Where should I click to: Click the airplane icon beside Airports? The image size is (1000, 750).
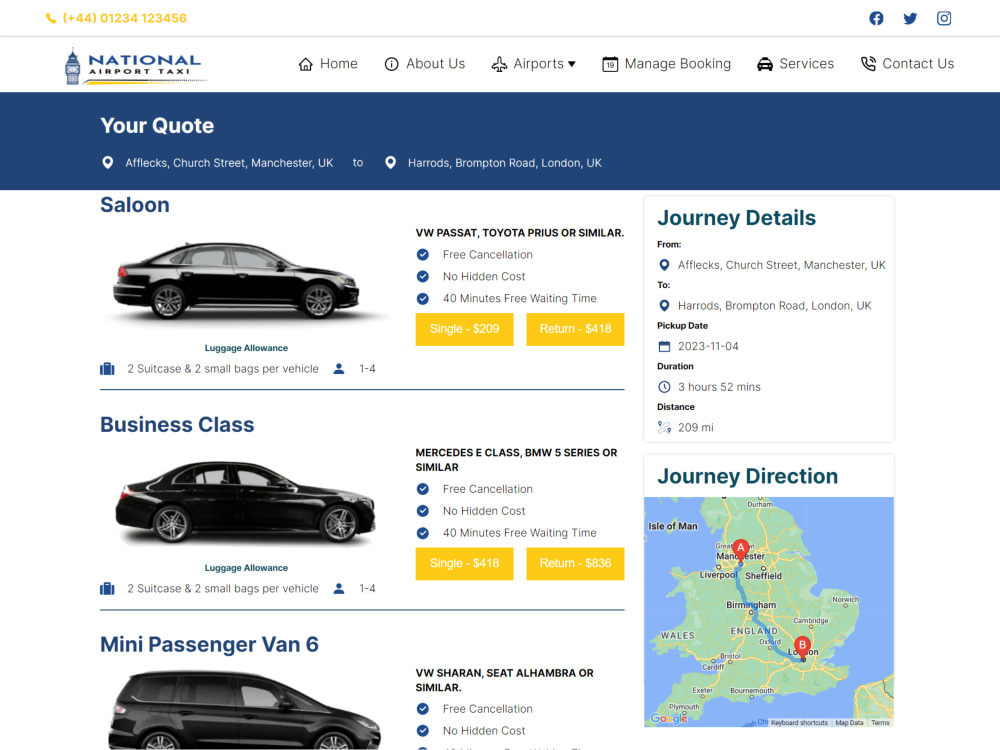(499, 64)
